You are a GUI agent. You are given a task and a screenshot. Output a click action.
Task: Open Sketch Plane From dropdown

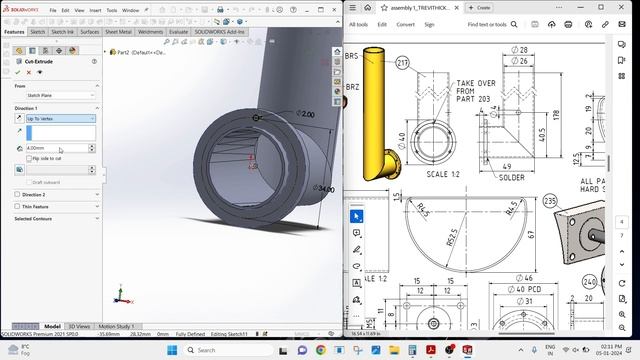pyautogui.click(x=61, y=95)
